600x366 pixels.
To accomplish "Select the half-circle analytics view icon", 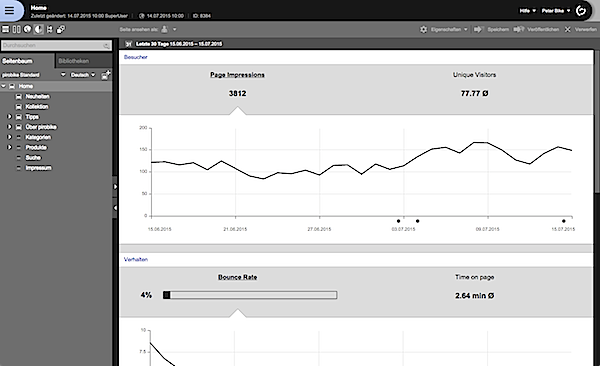I will (x=38, y=29).
